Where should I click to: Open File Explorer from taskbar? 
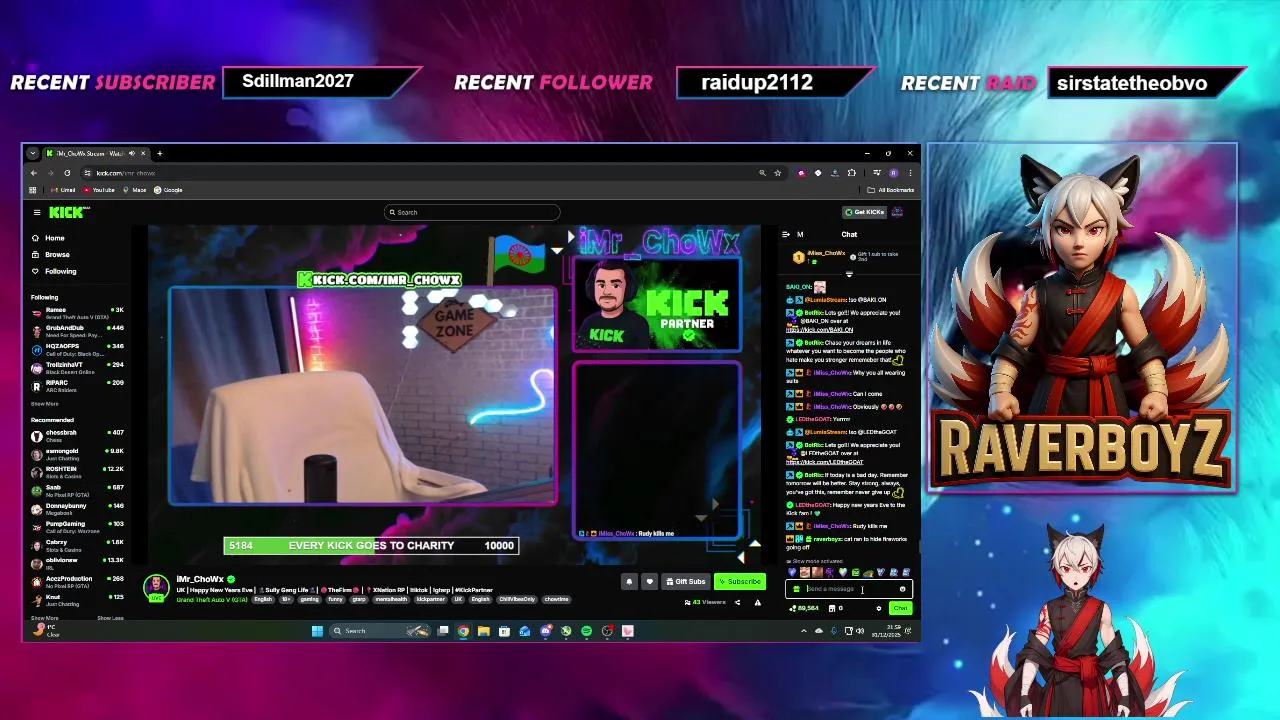[x=483, y=631]
